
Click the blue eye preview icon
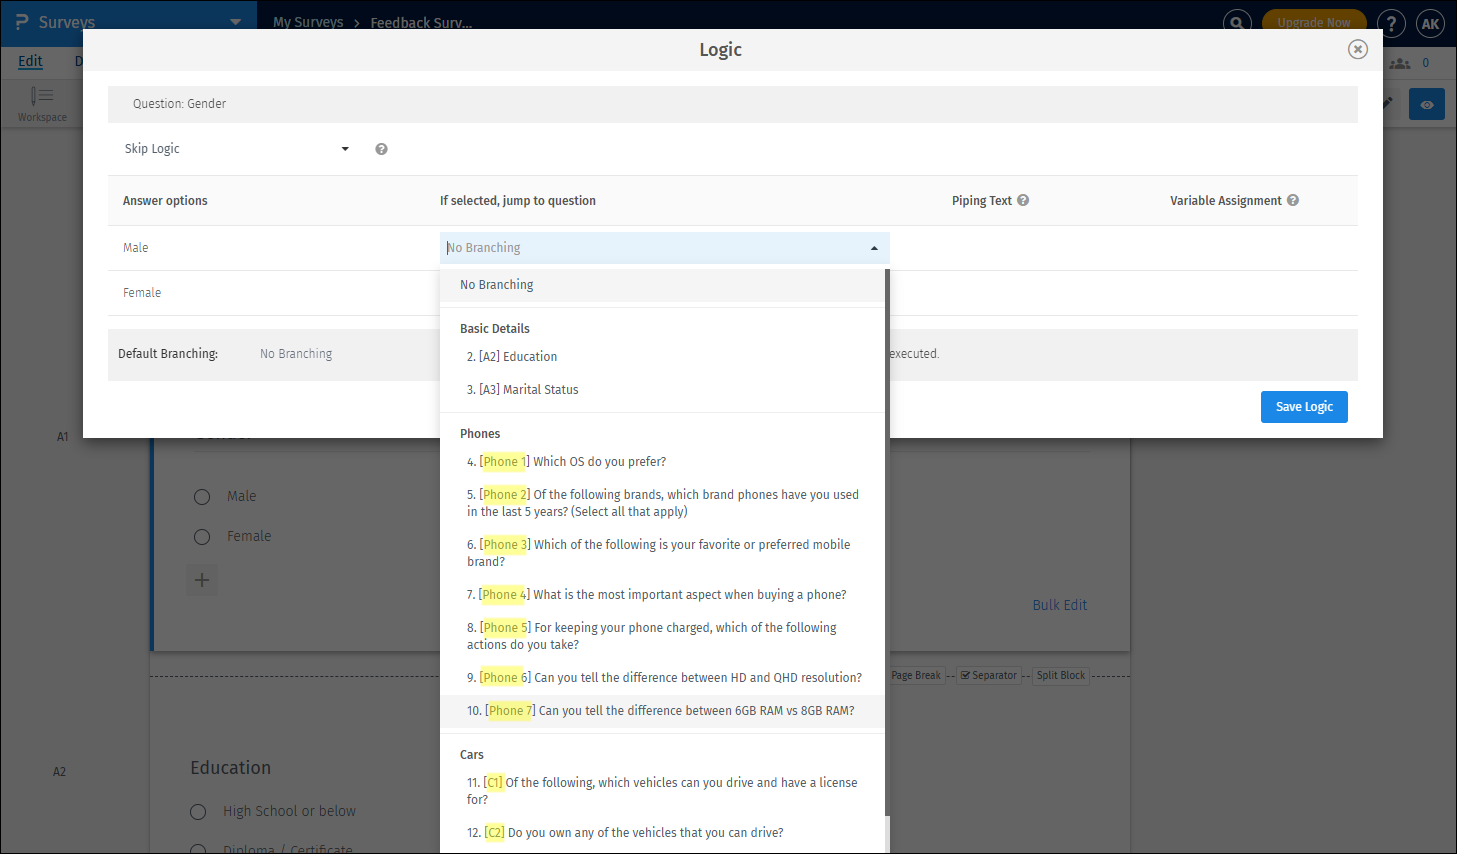1426,103
